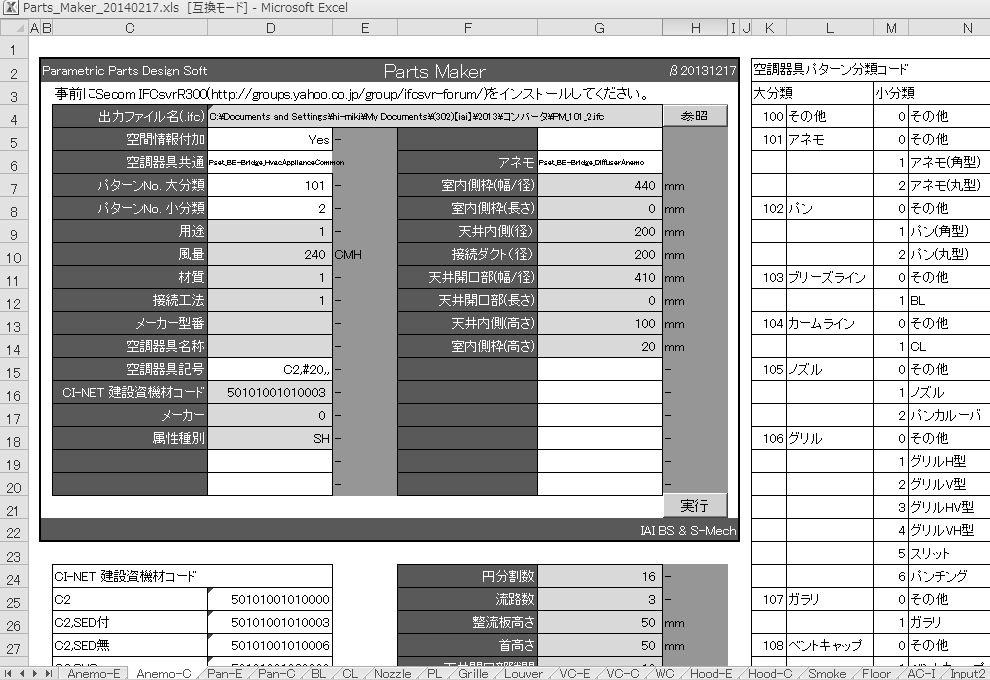The height and width of the screenshot is (680, 990).
Task: Click row 10 header
Action: pyautogui.click(x=13, y=255)
